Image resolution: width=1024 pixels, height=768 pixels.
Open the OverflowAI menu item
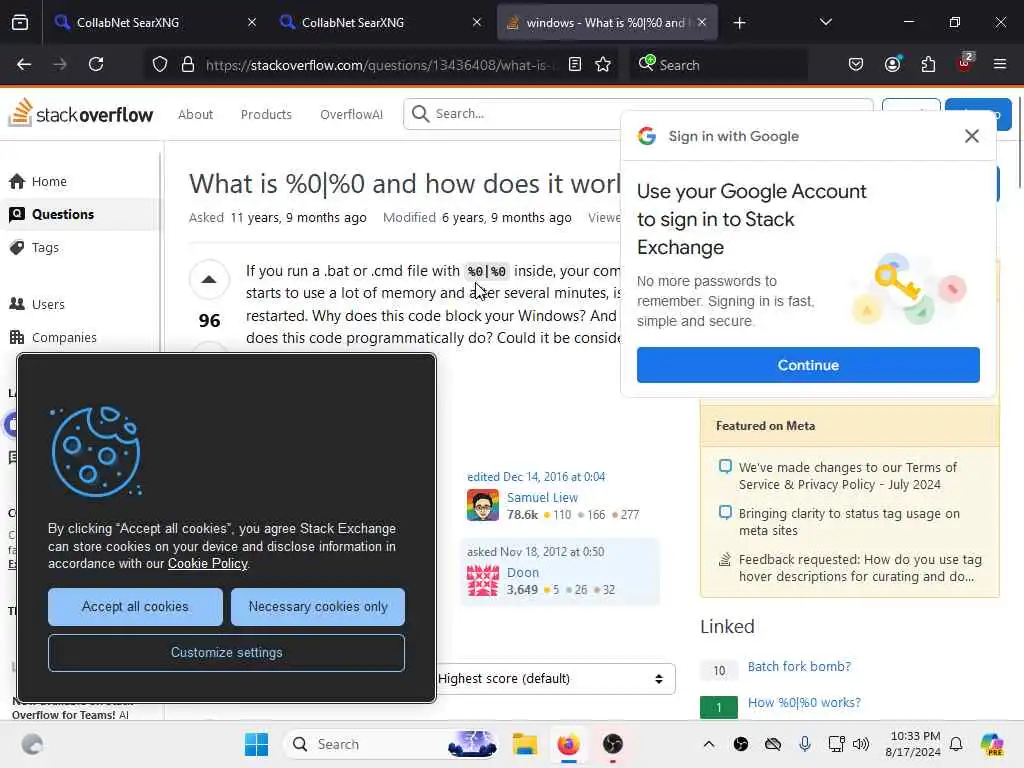[351, 114]
